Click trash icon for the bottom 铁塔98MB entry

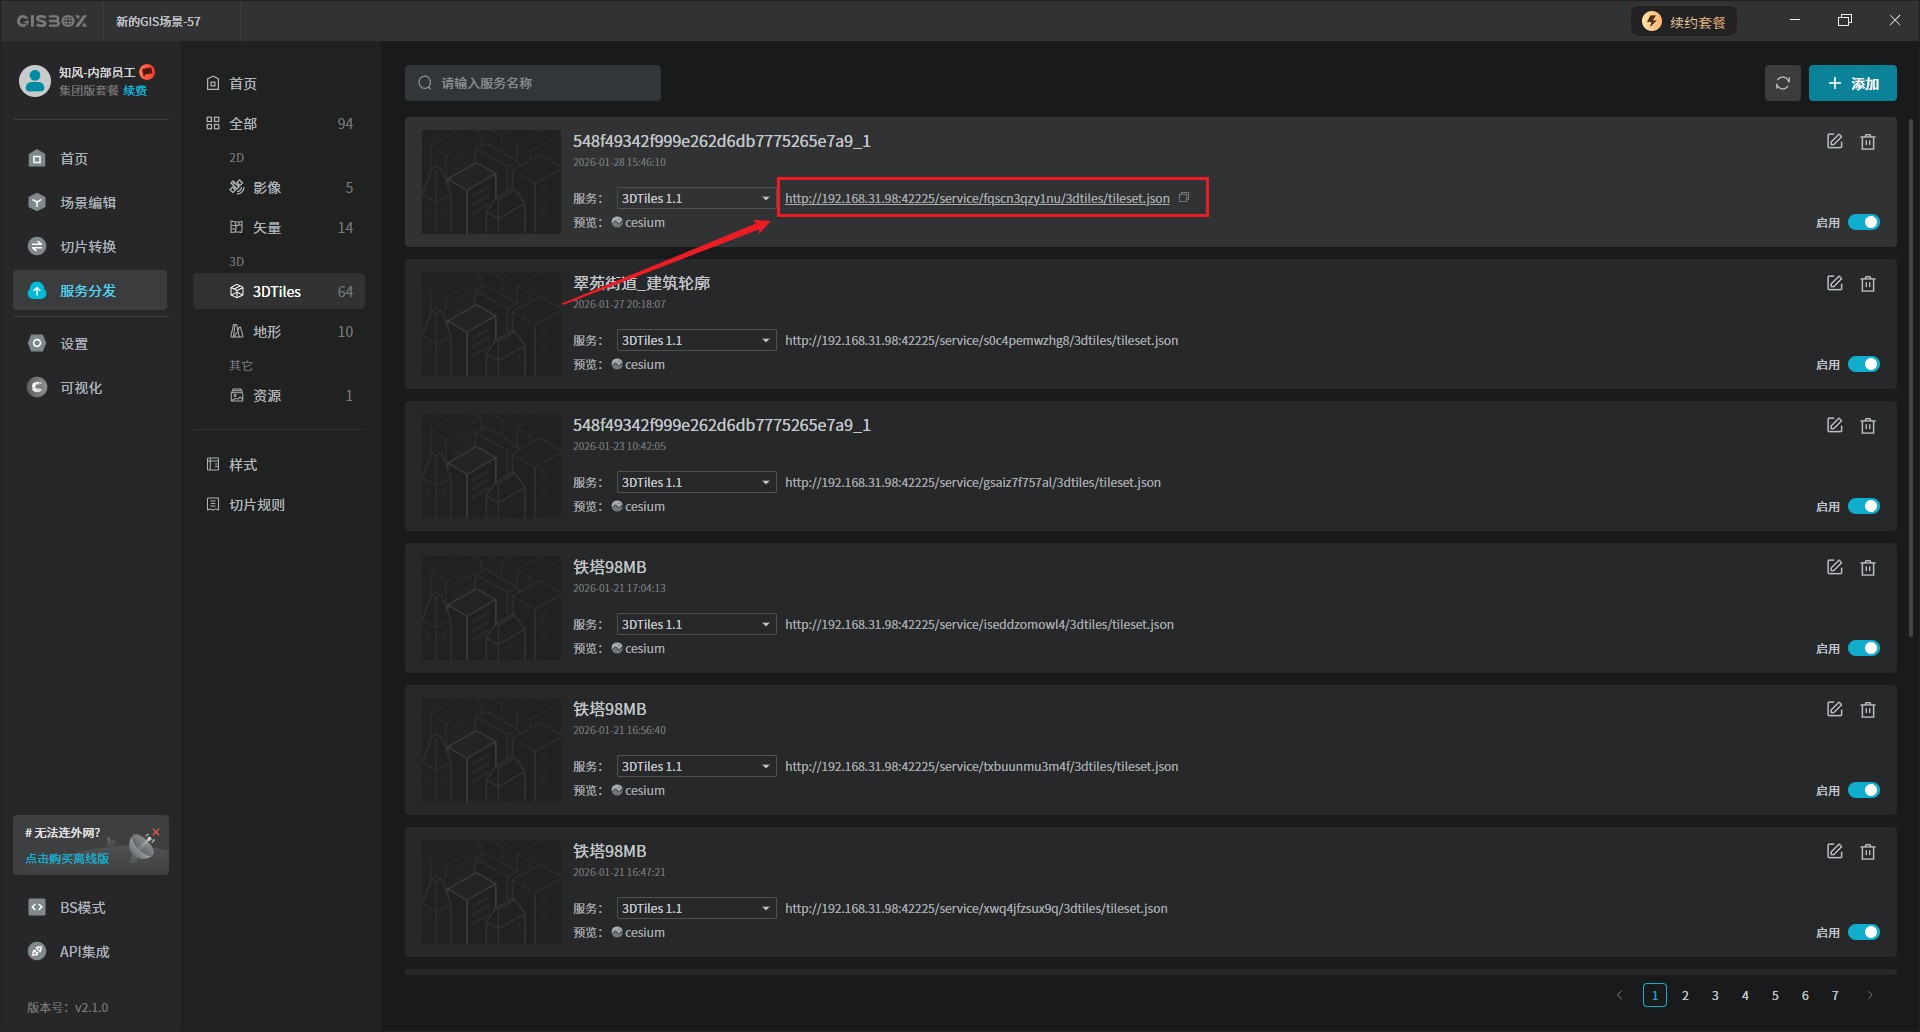click(x=1867, y=852)
